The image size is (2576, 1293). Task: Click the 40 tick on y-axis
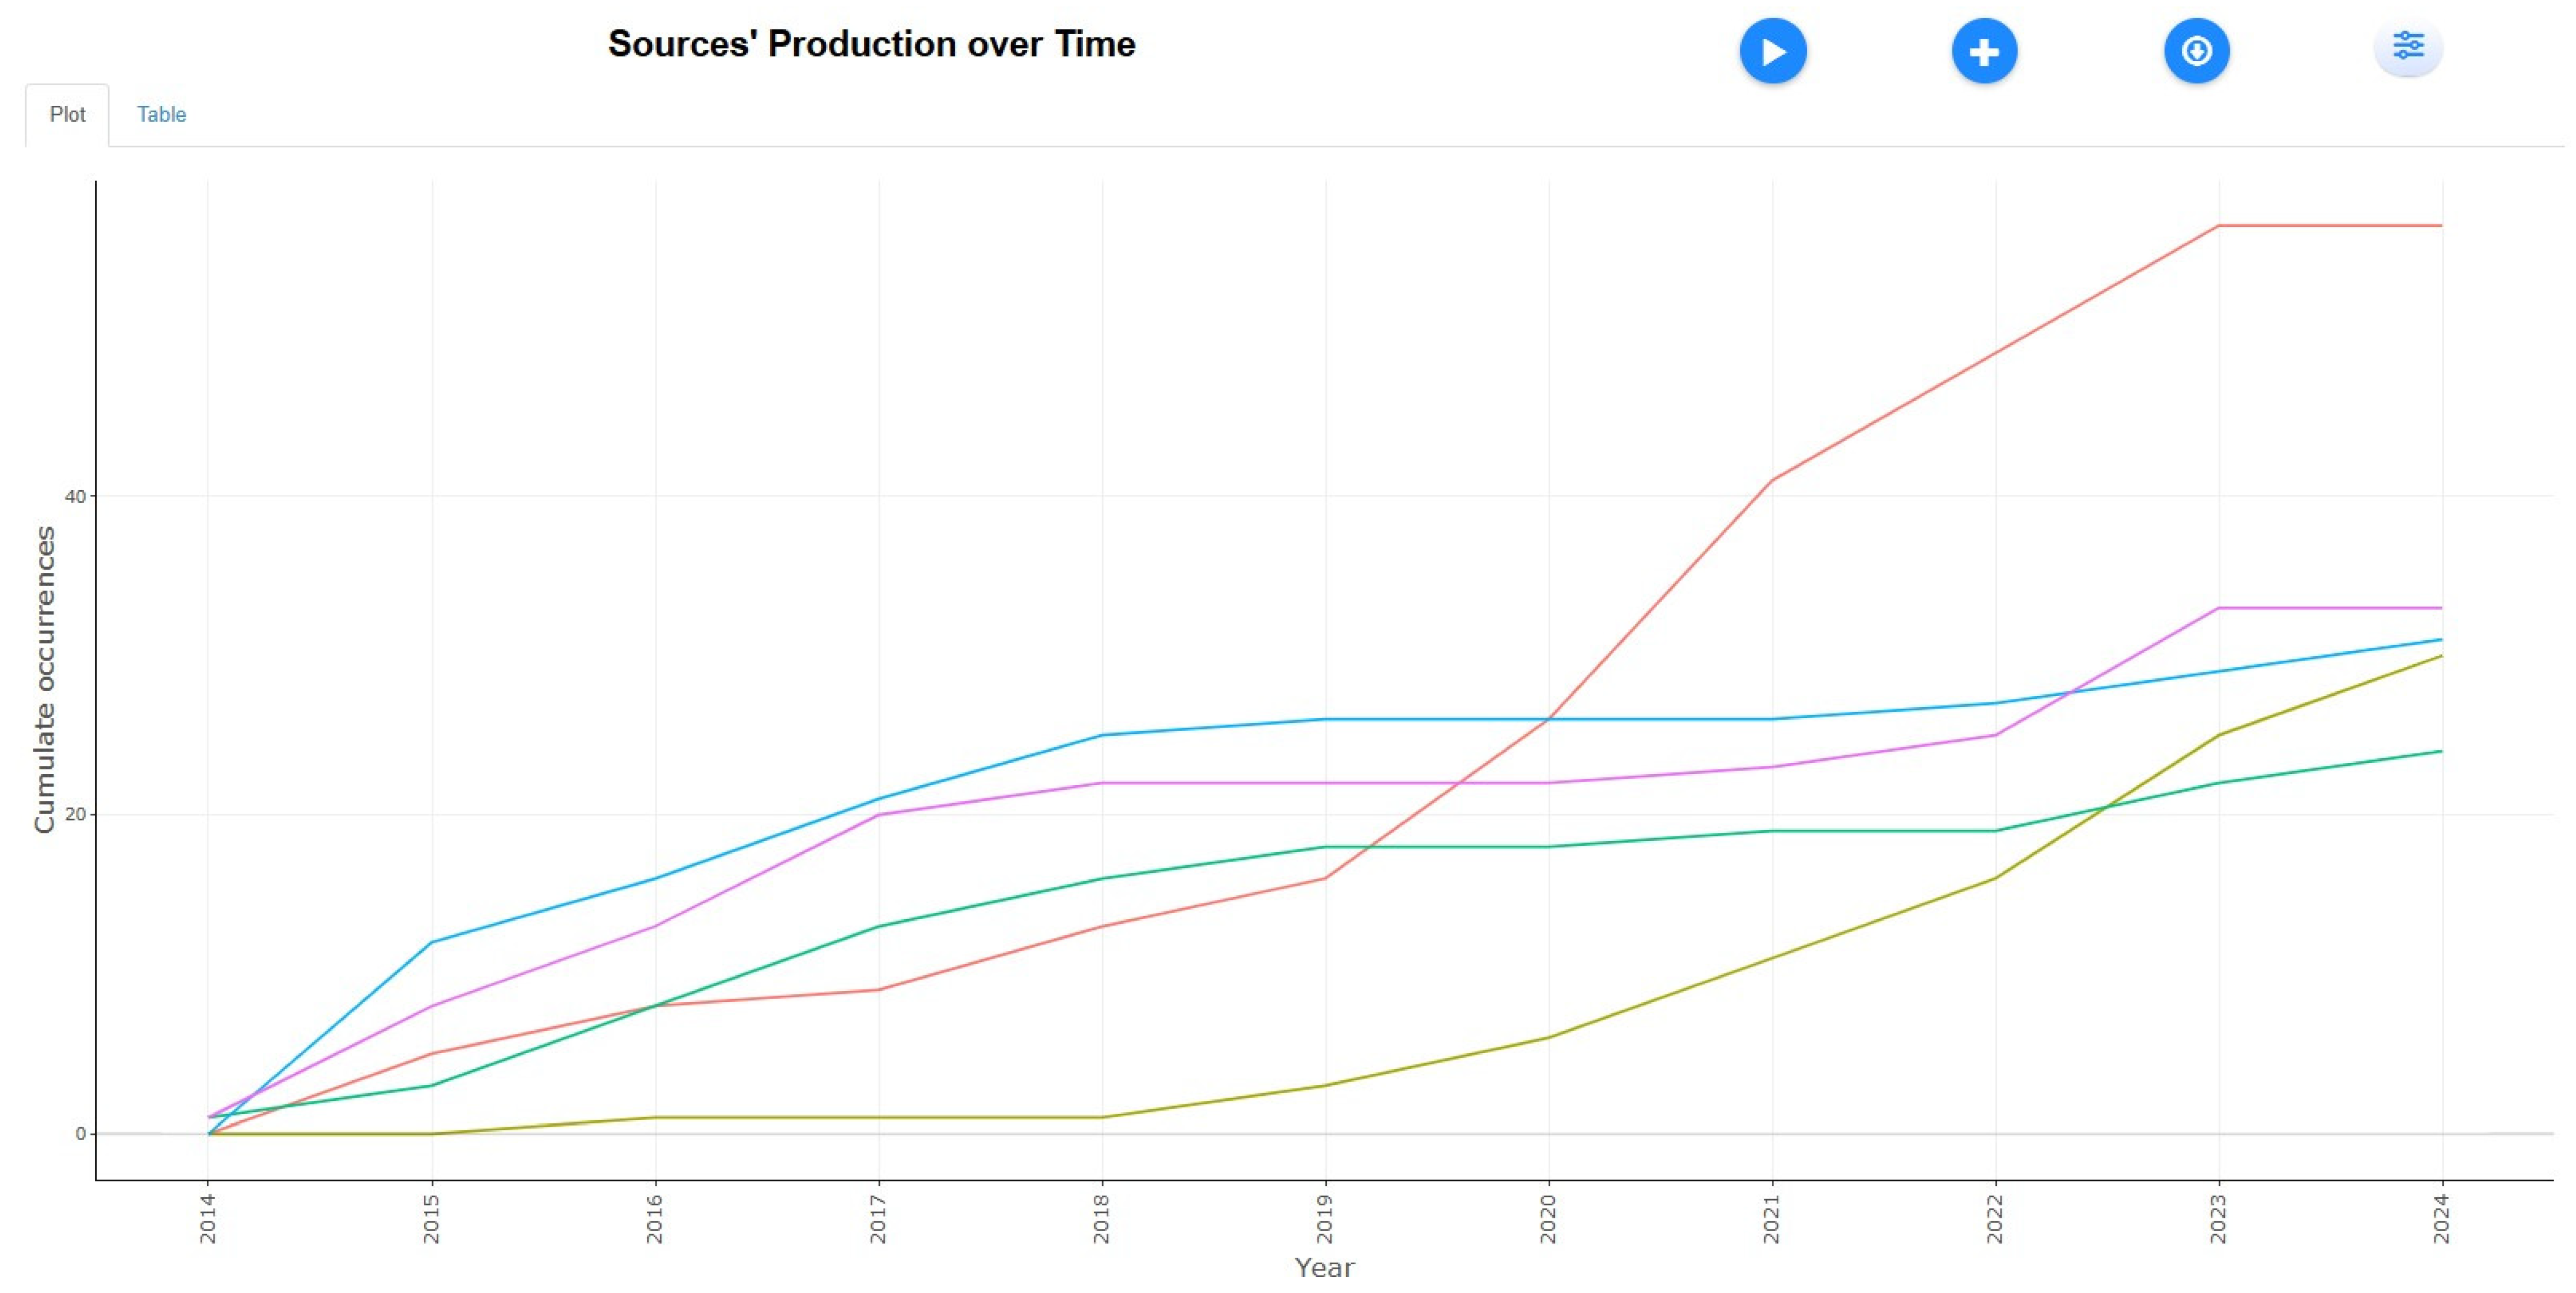click(x=75, y=496)
